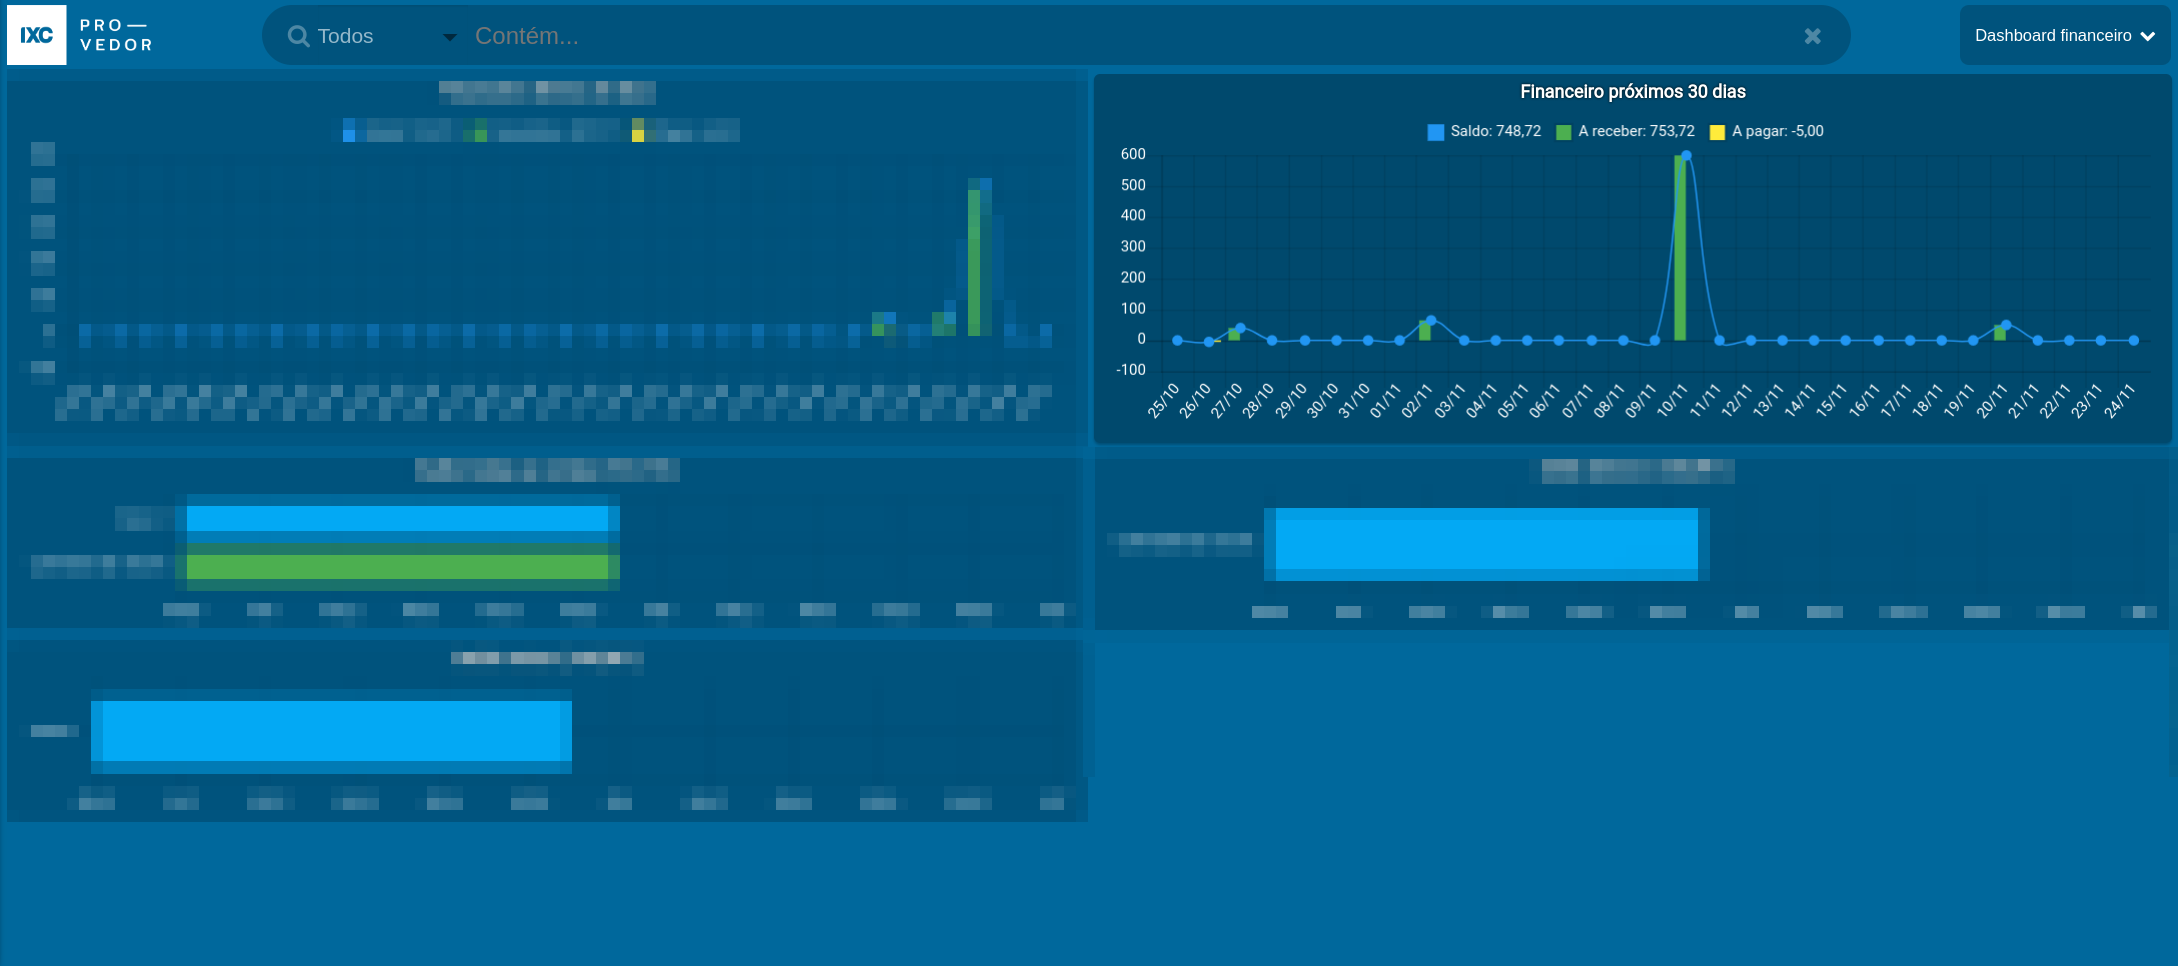Open the Dashboard financeiro dropdown

(2064, 35)
